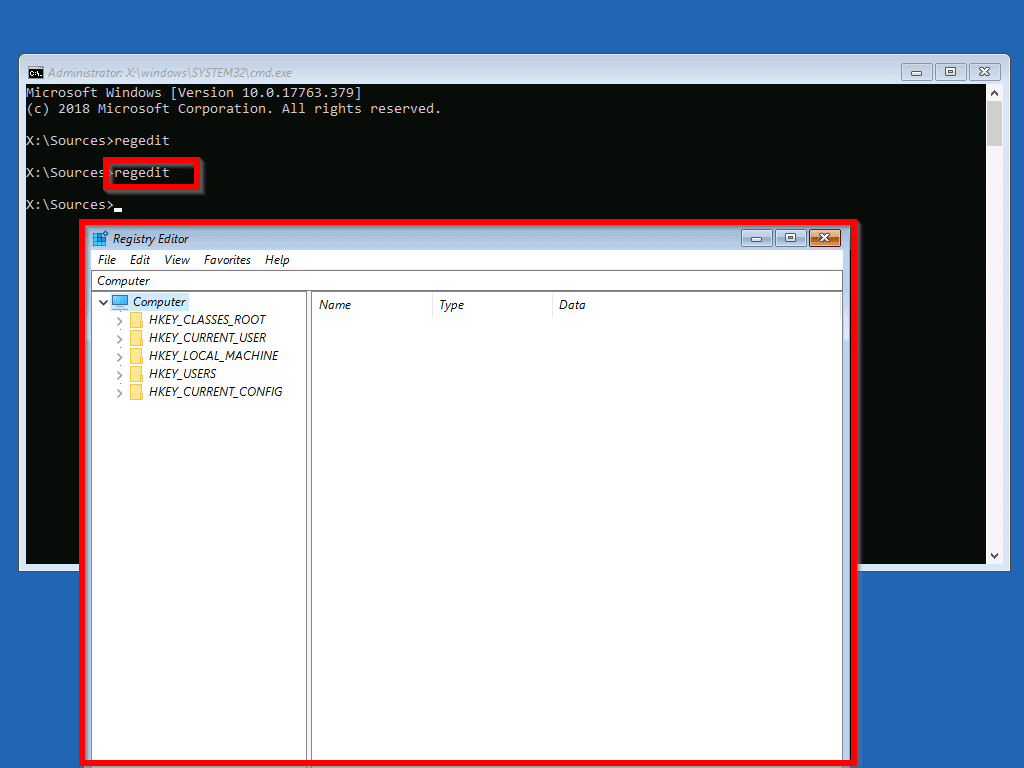Expand the HKEY_LOCAL_MACHINE node
The width and height of the screenshot is (1024, 768).
tap(119, 355)
